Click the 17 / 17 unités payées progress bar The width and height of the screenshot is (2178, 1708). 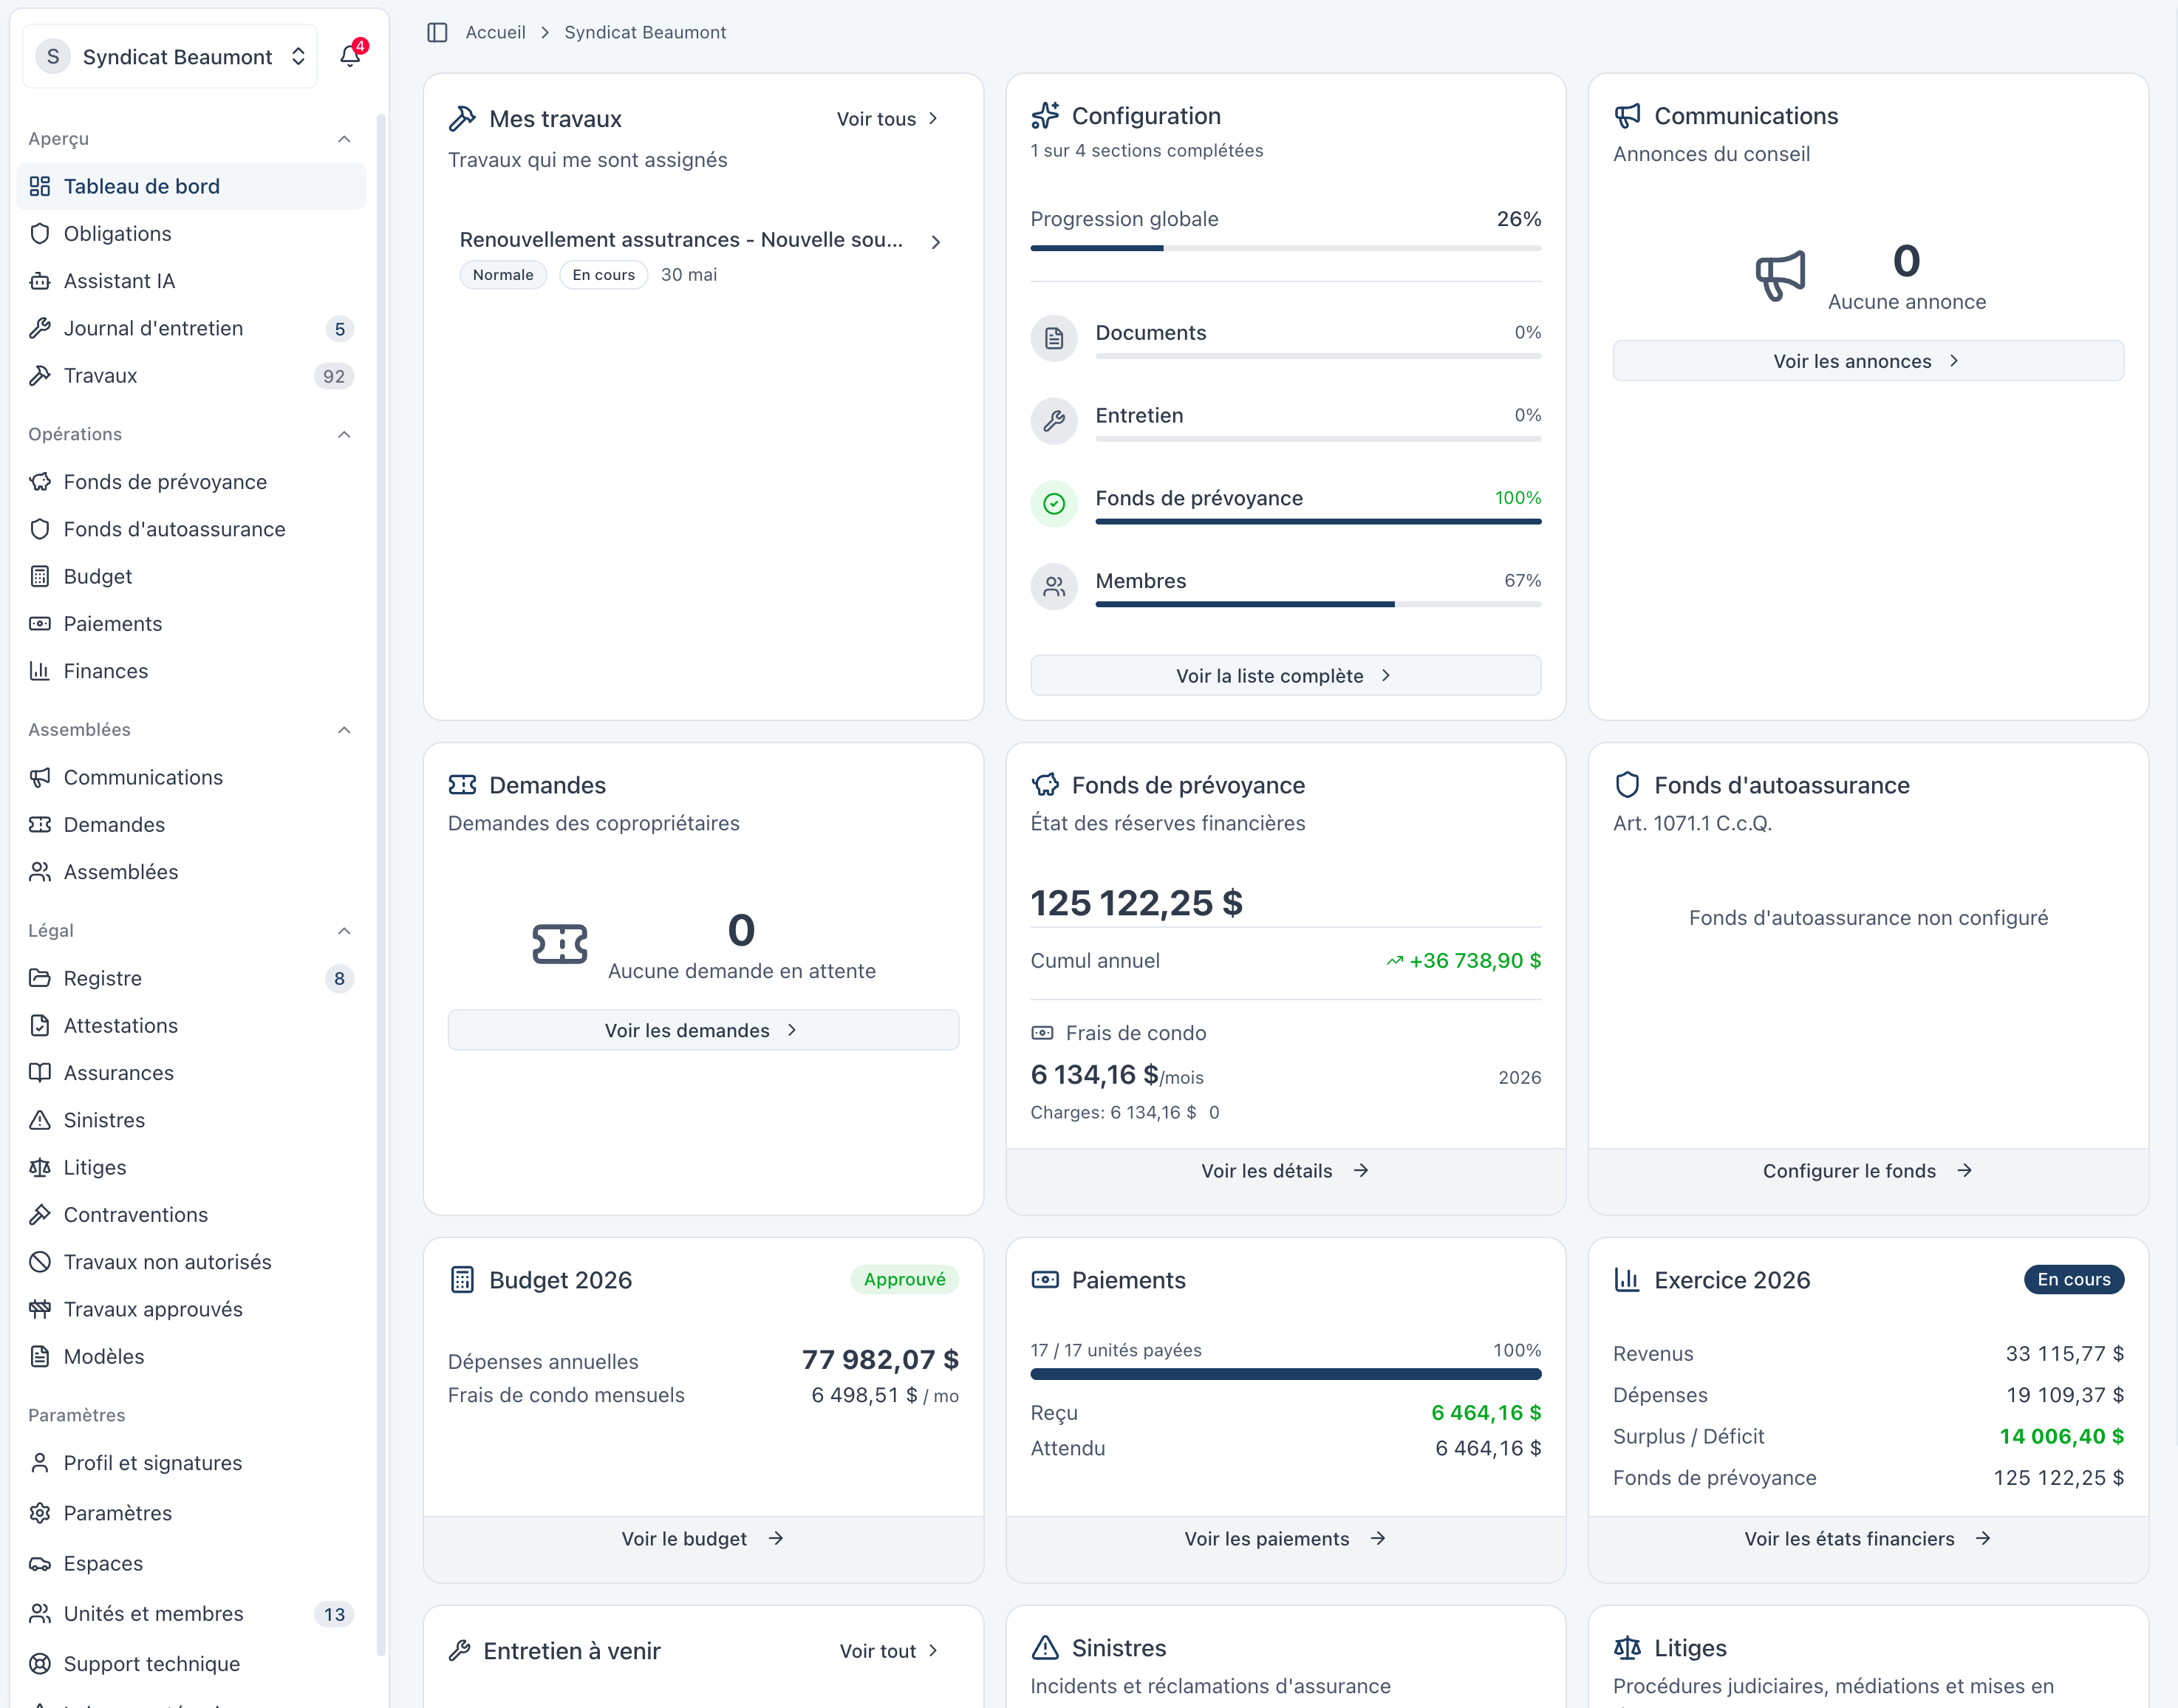point(1285,1375)
